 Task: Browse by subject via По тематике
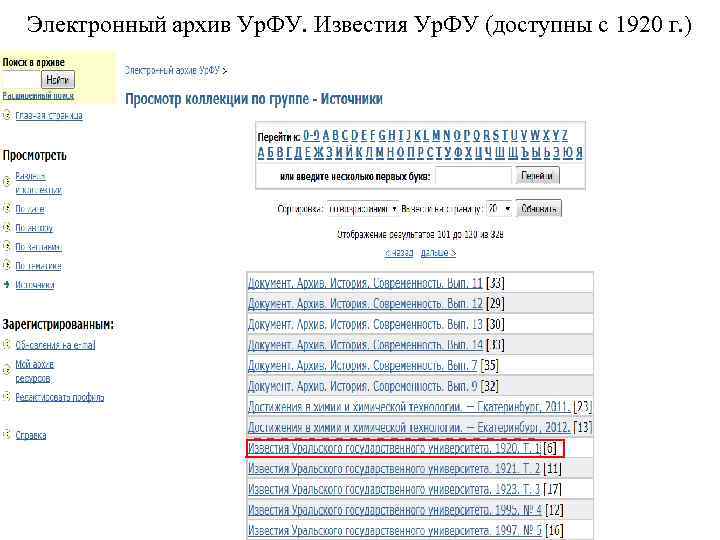pos(38,266)
